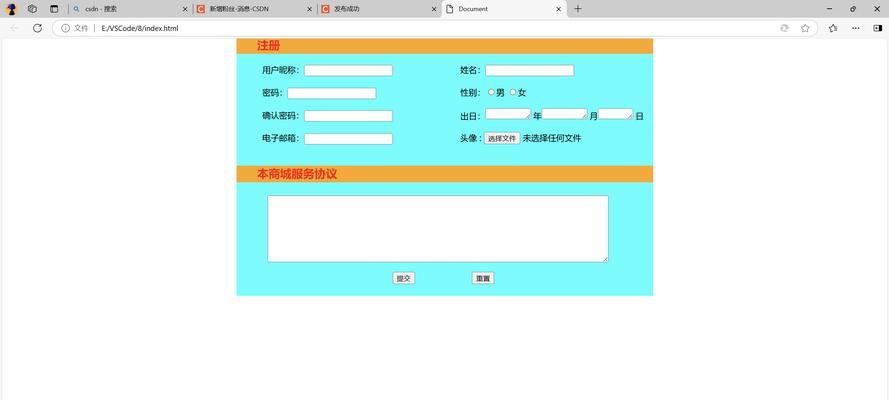Switch to the 新增粉丝-消息-CSDN tab
889x400 pixels.
pos(254,9)
